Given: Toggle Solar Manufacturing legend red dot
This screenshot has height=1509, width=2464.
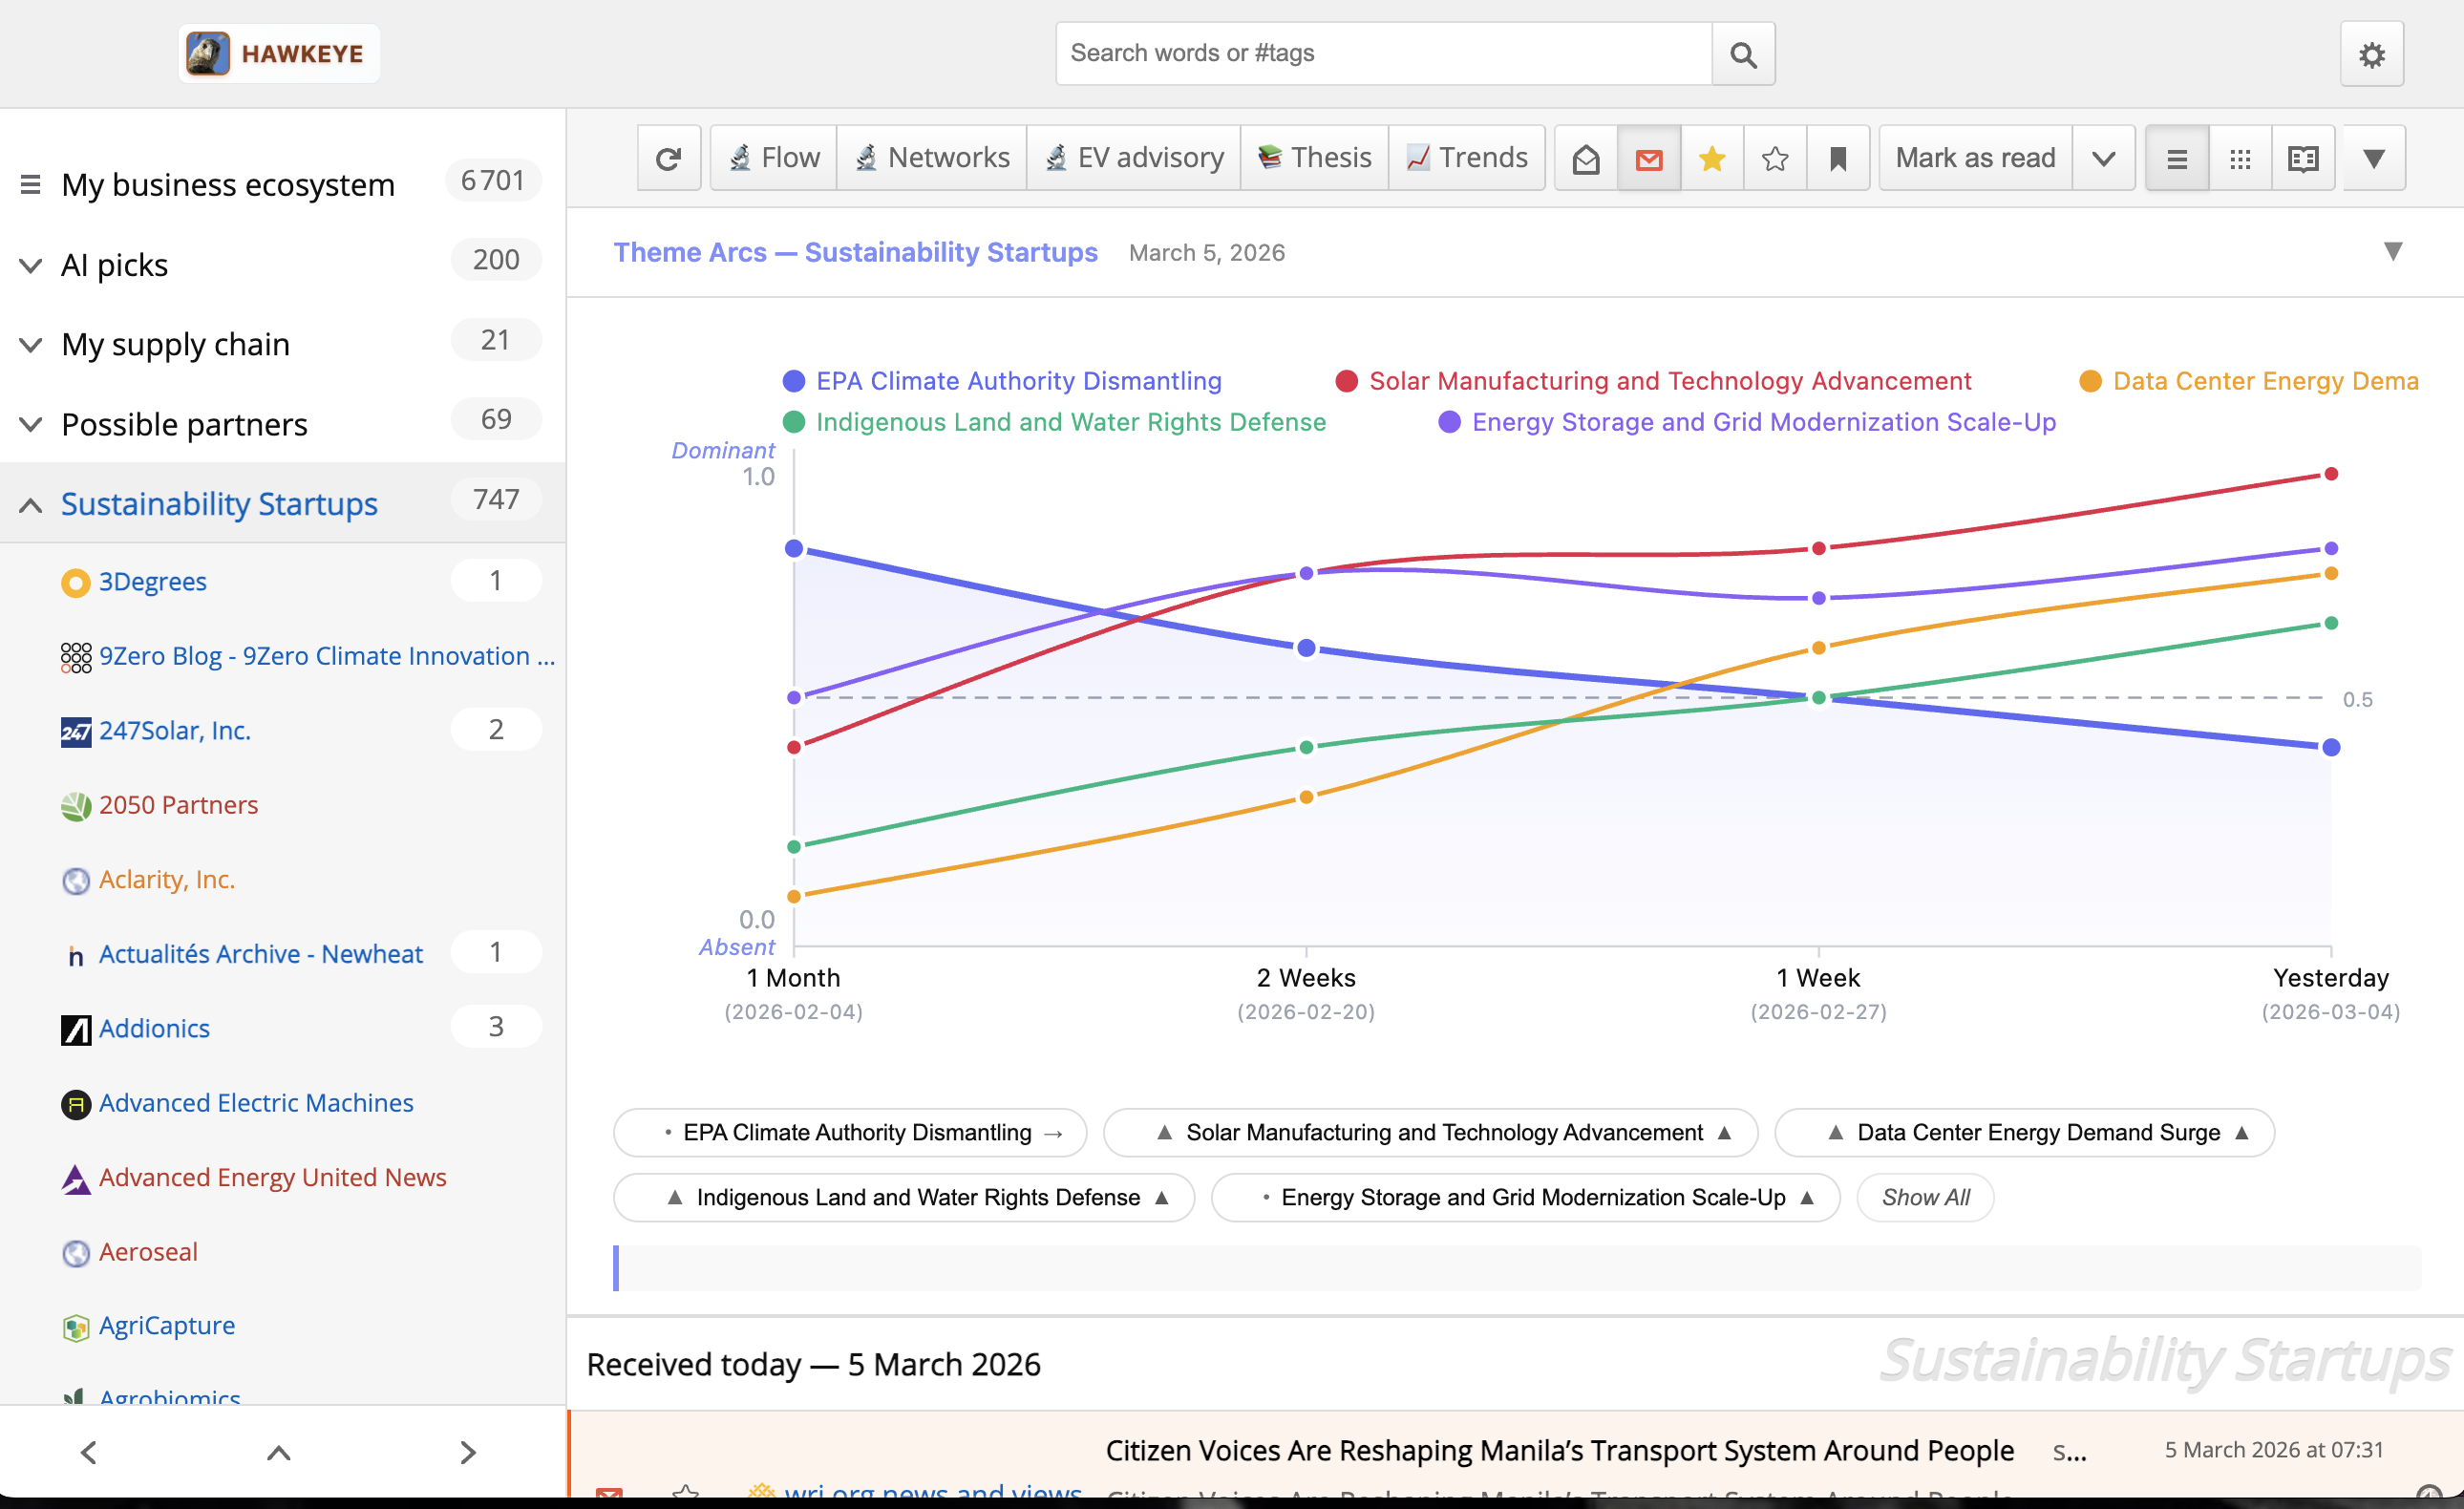Looking at the screenshot, I should [x=1346, y=381].
